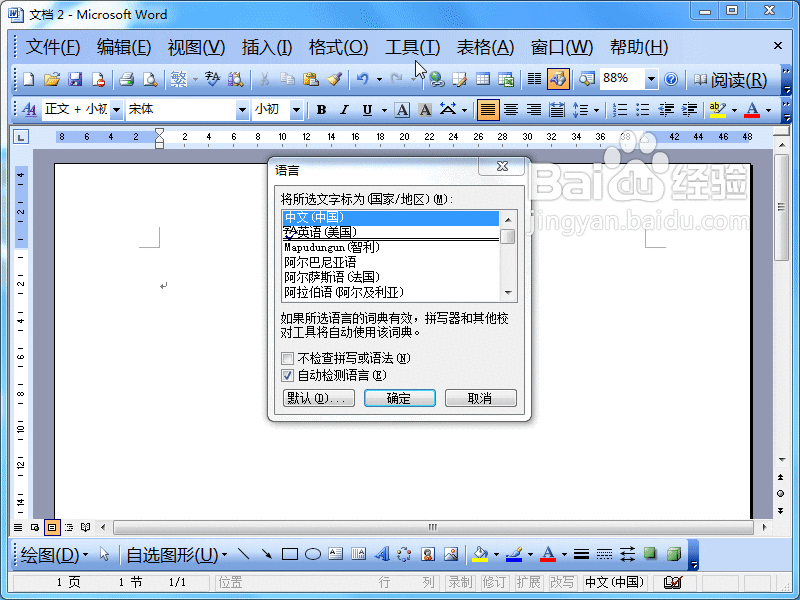Screen dimensions: 800x600
Task: Uncheck 自动检测语言 checkbox
Action: (287, 376)
